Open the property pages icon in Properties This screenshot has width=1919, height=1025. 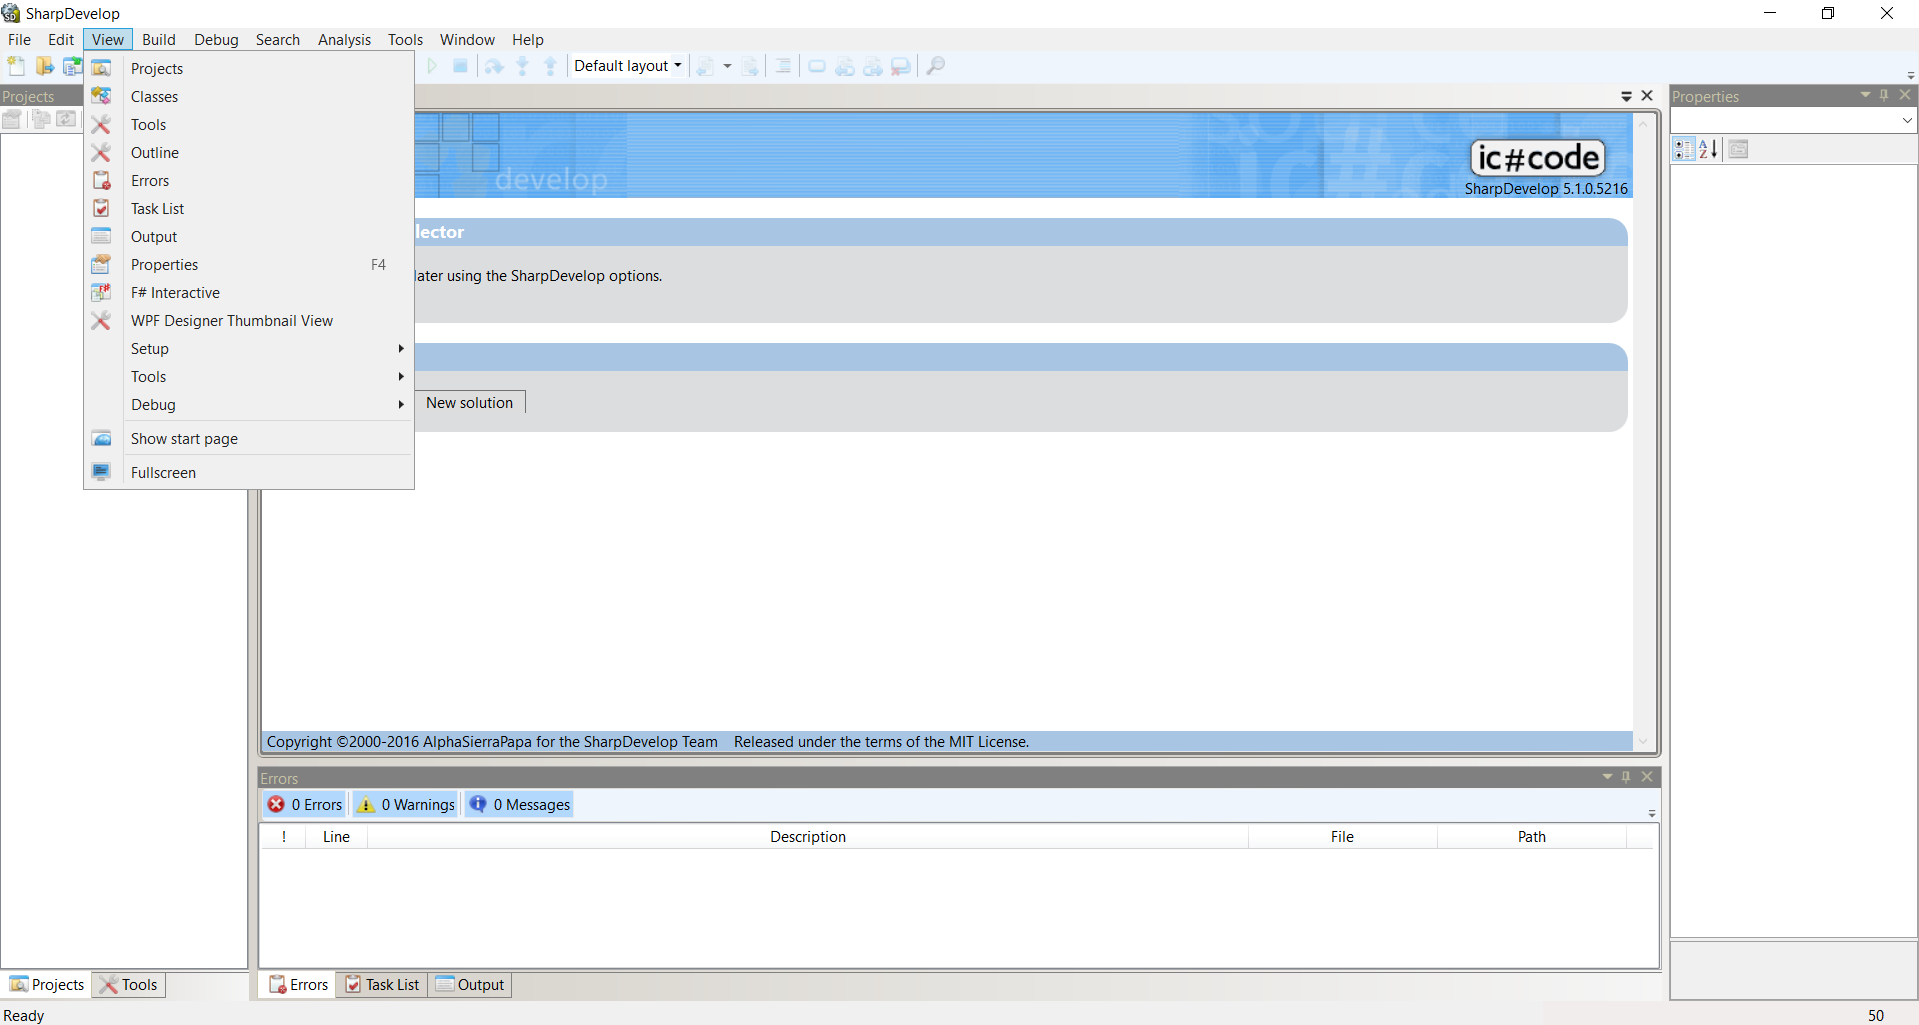[x=1738, y=149]
